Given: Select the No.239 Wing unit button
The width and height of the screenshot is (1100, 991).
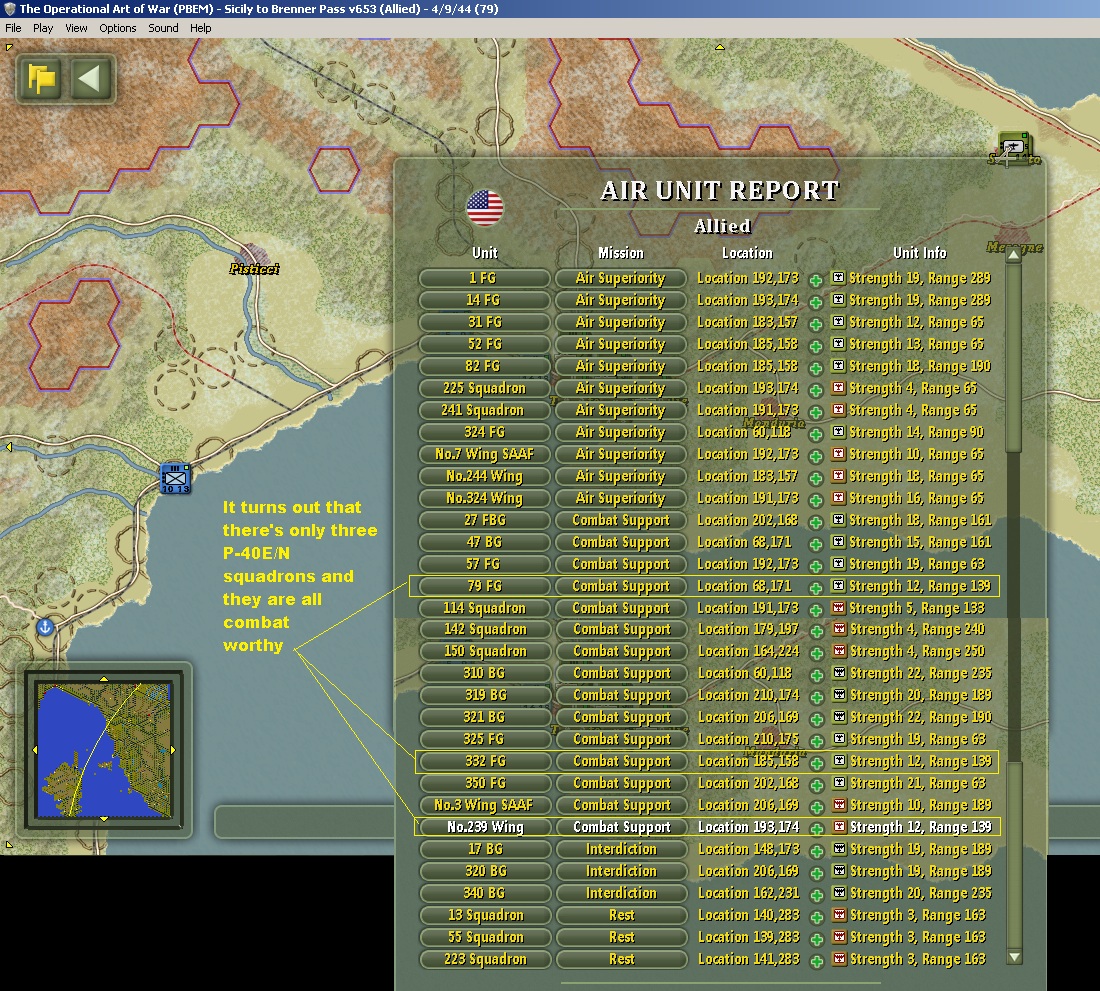Looking at the screenshot, I should pos(485,827).
